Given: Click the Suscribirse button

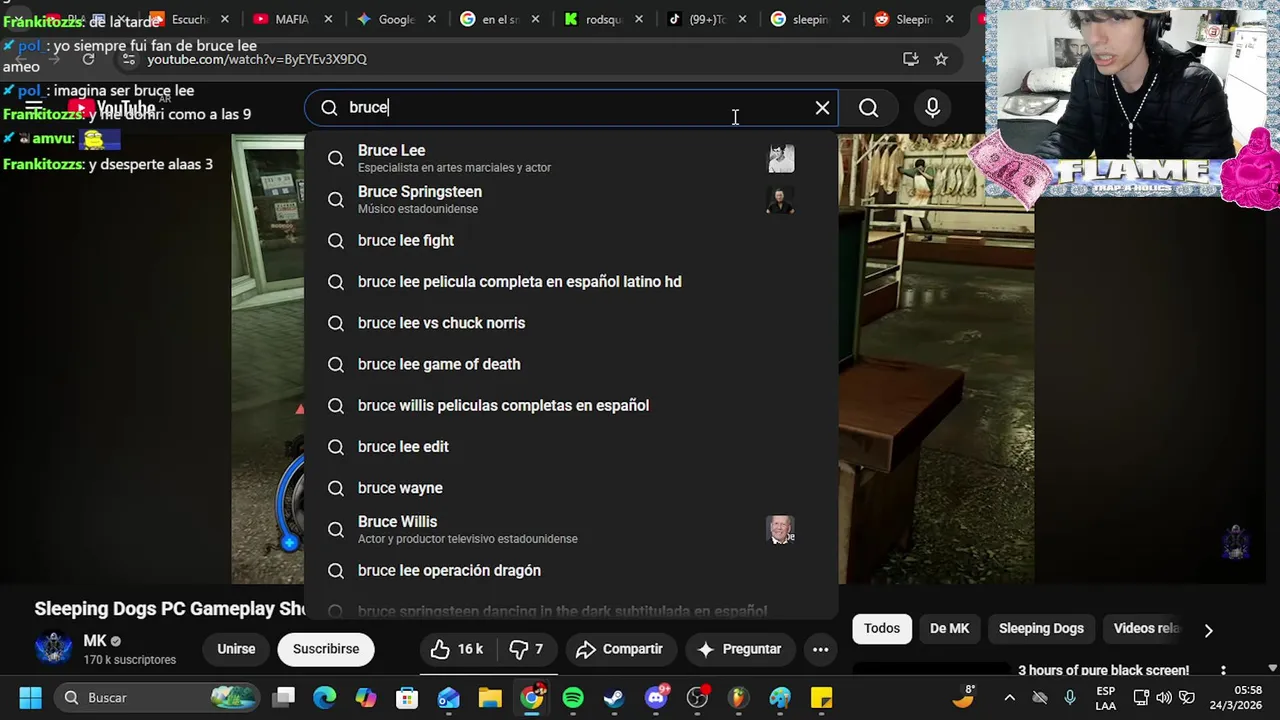Looking at the screenshot, I should [x=326, y=649].
